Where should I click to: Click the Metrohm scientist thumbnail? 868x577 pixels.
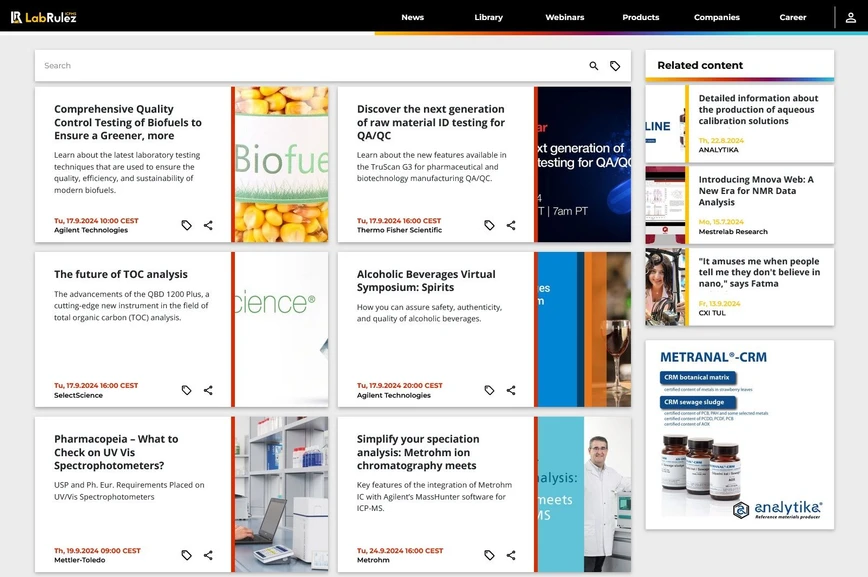tap(584, 494)
